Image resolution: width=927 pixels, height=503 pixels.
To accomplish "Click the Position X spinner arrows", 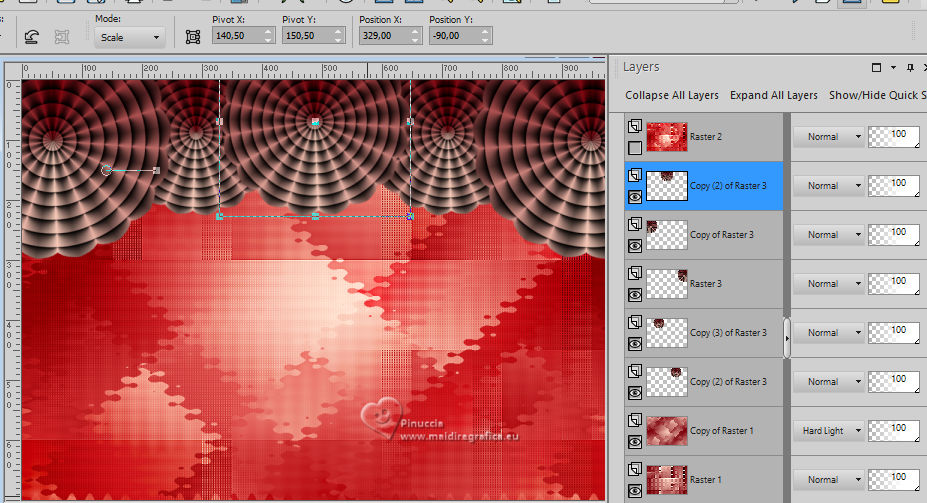I will [415, 35].
